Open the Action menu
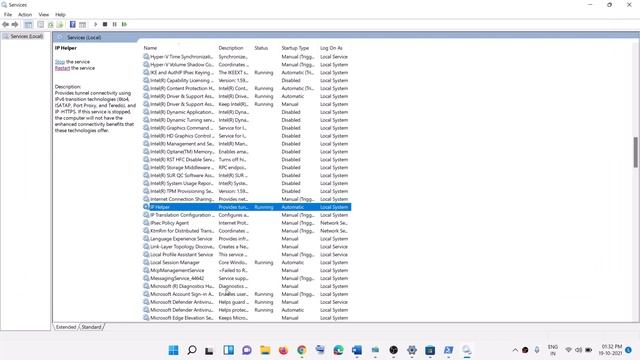The height and width of the screenshot is (360, 640). click(x=25, y=14)
